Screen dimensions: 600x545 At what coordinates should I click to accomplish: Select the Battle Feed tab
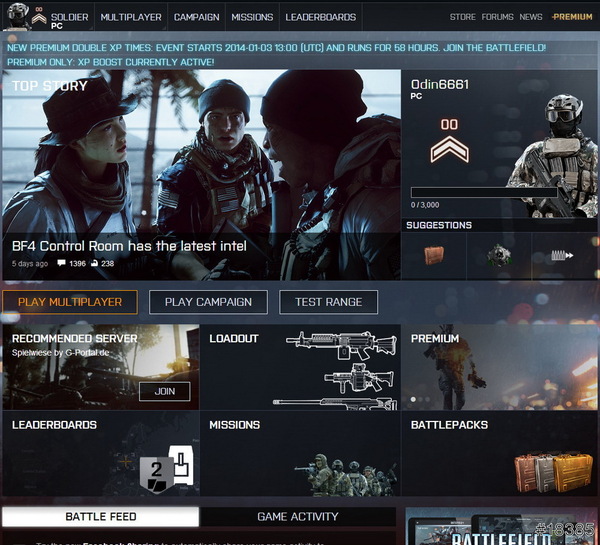click(x=100, y=517)
